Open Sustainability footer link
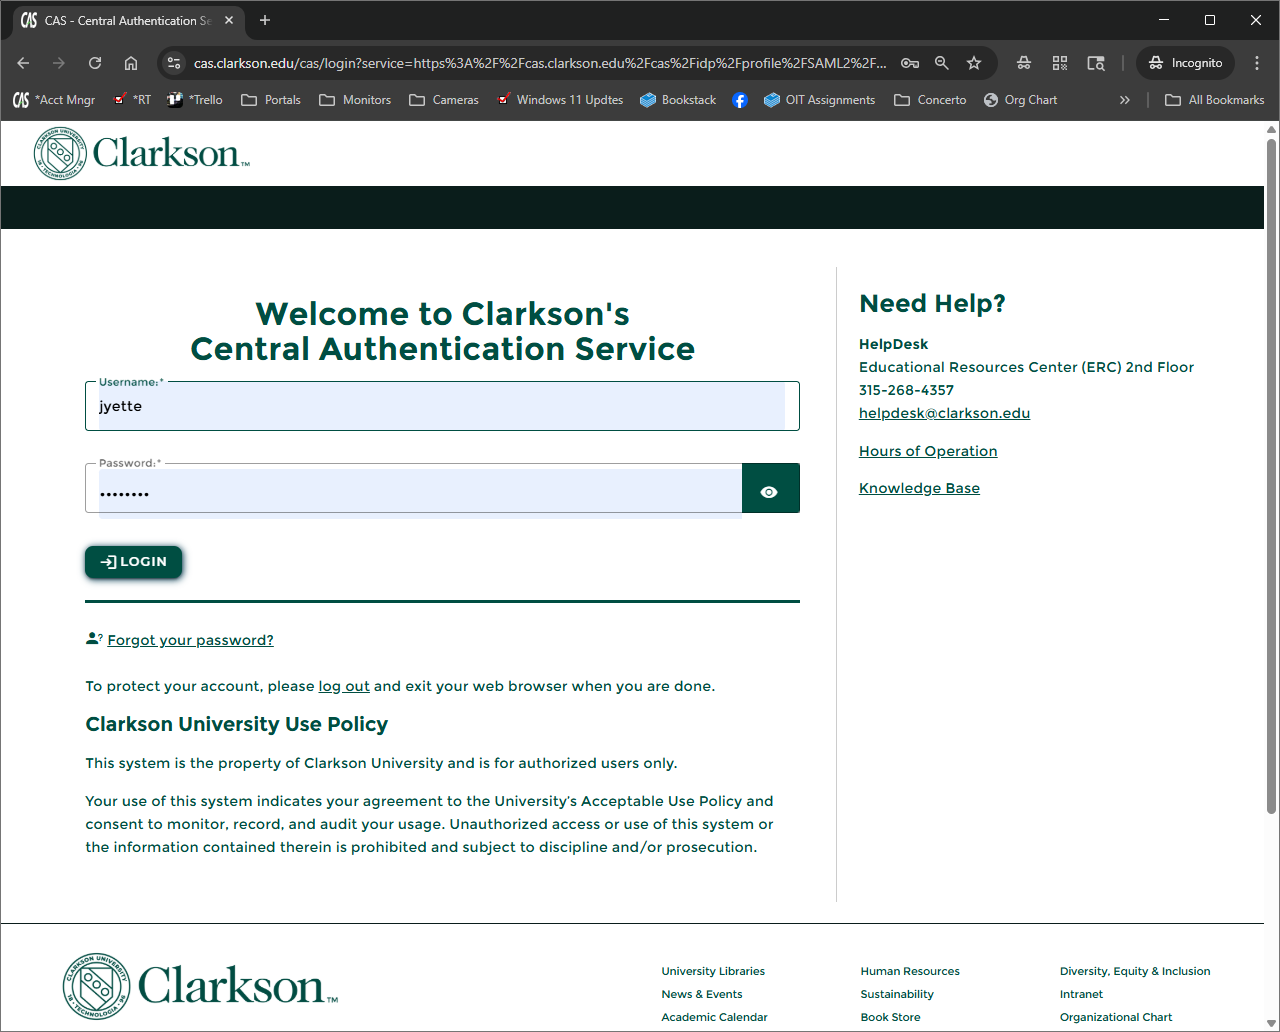Screen dimensions: 1280x1032 [x=897, y=994]
